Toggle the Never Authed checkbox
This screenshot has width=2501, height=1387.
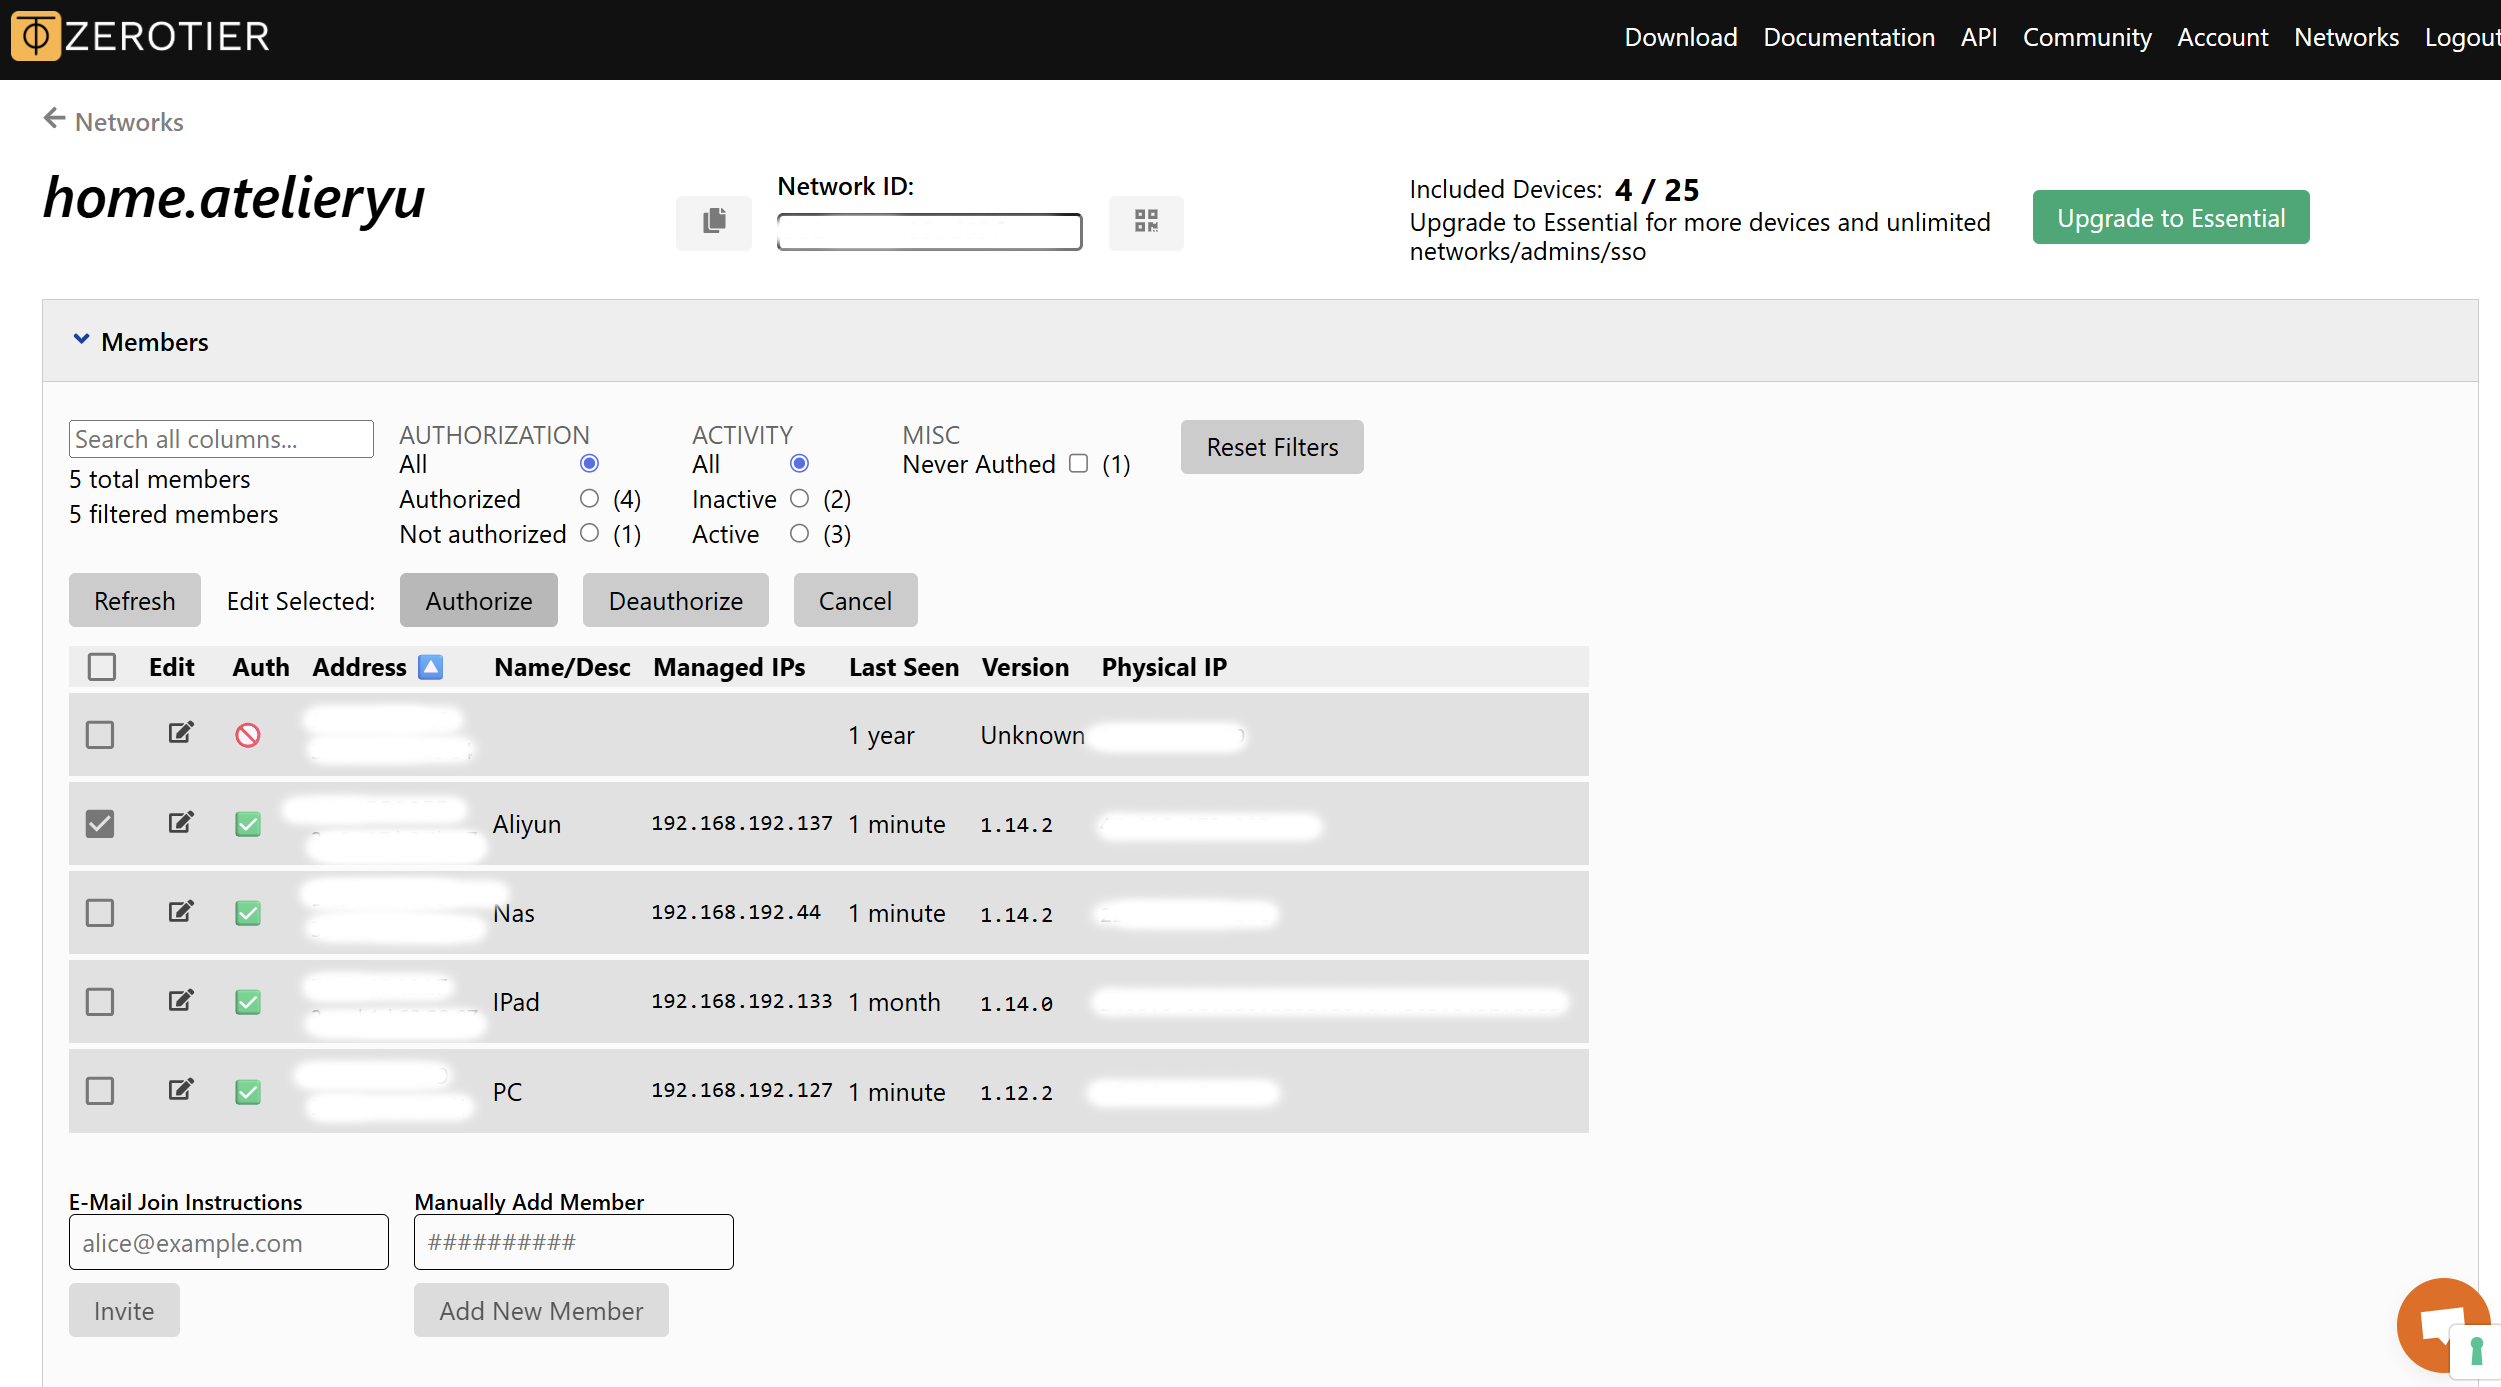click(x=1078, y=463)
